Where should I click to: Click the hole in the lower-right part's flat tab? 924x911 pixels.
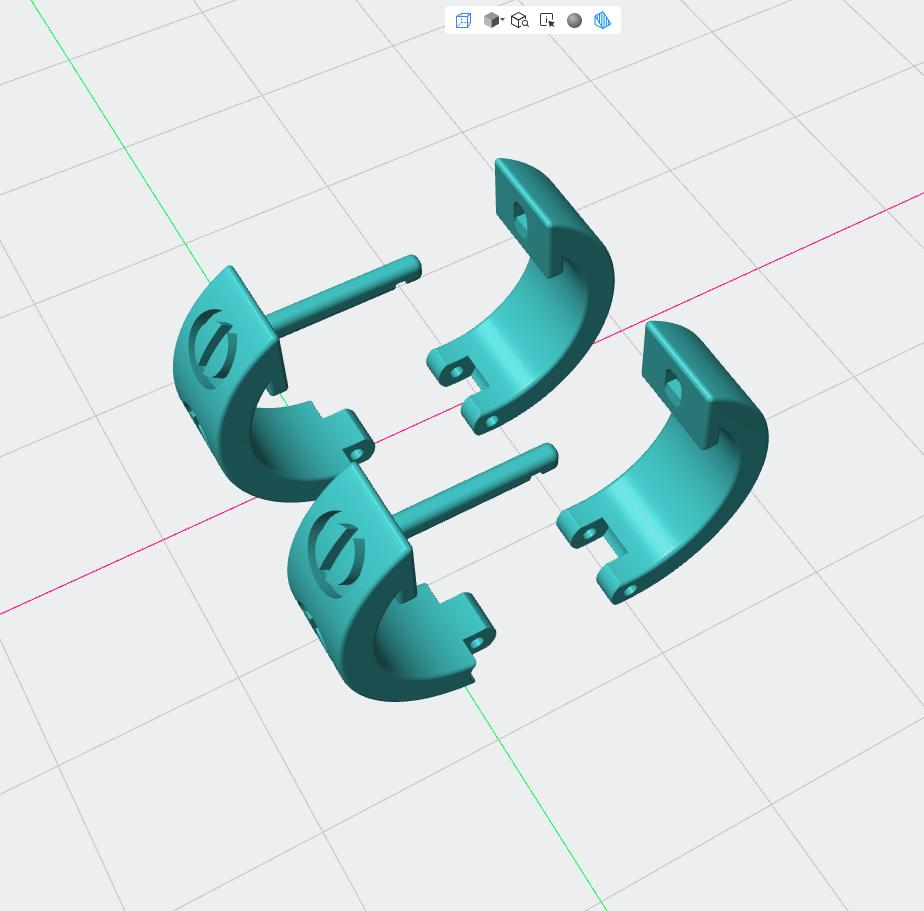coord(672,385)
